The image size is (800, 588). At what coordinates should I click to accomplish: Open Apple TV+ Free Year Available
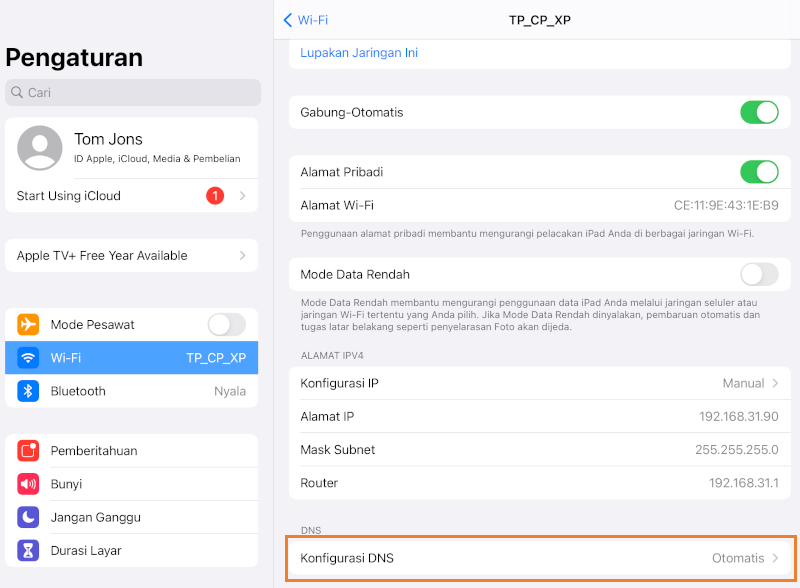[x=131, y=256]
